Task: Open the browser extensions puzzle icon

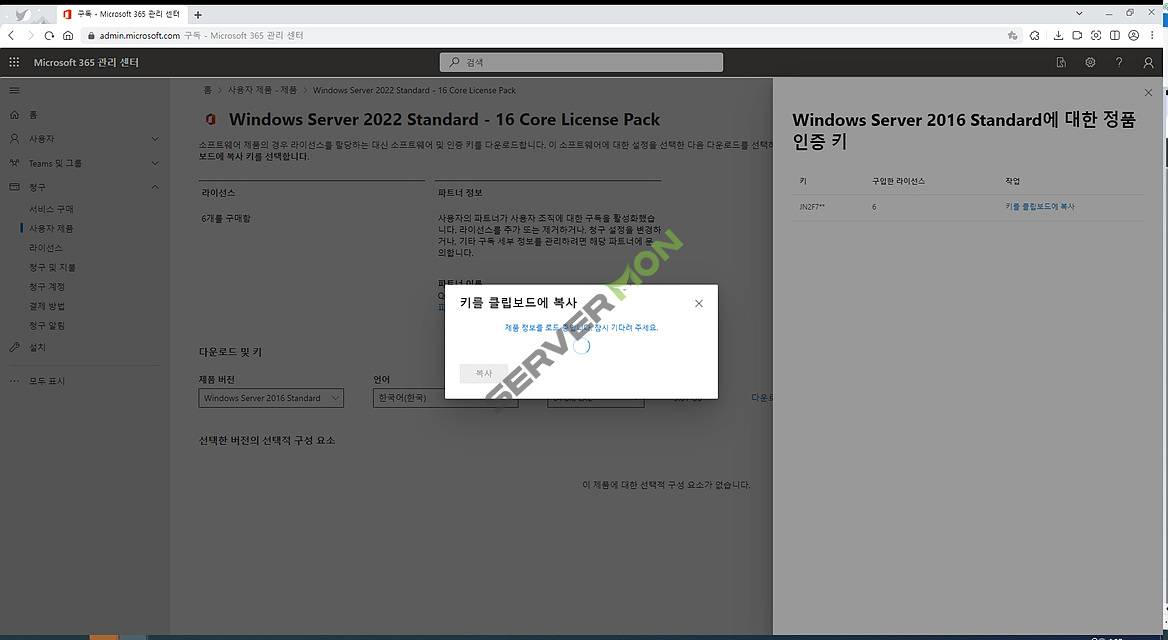Action: click(x=1035, y=35)
